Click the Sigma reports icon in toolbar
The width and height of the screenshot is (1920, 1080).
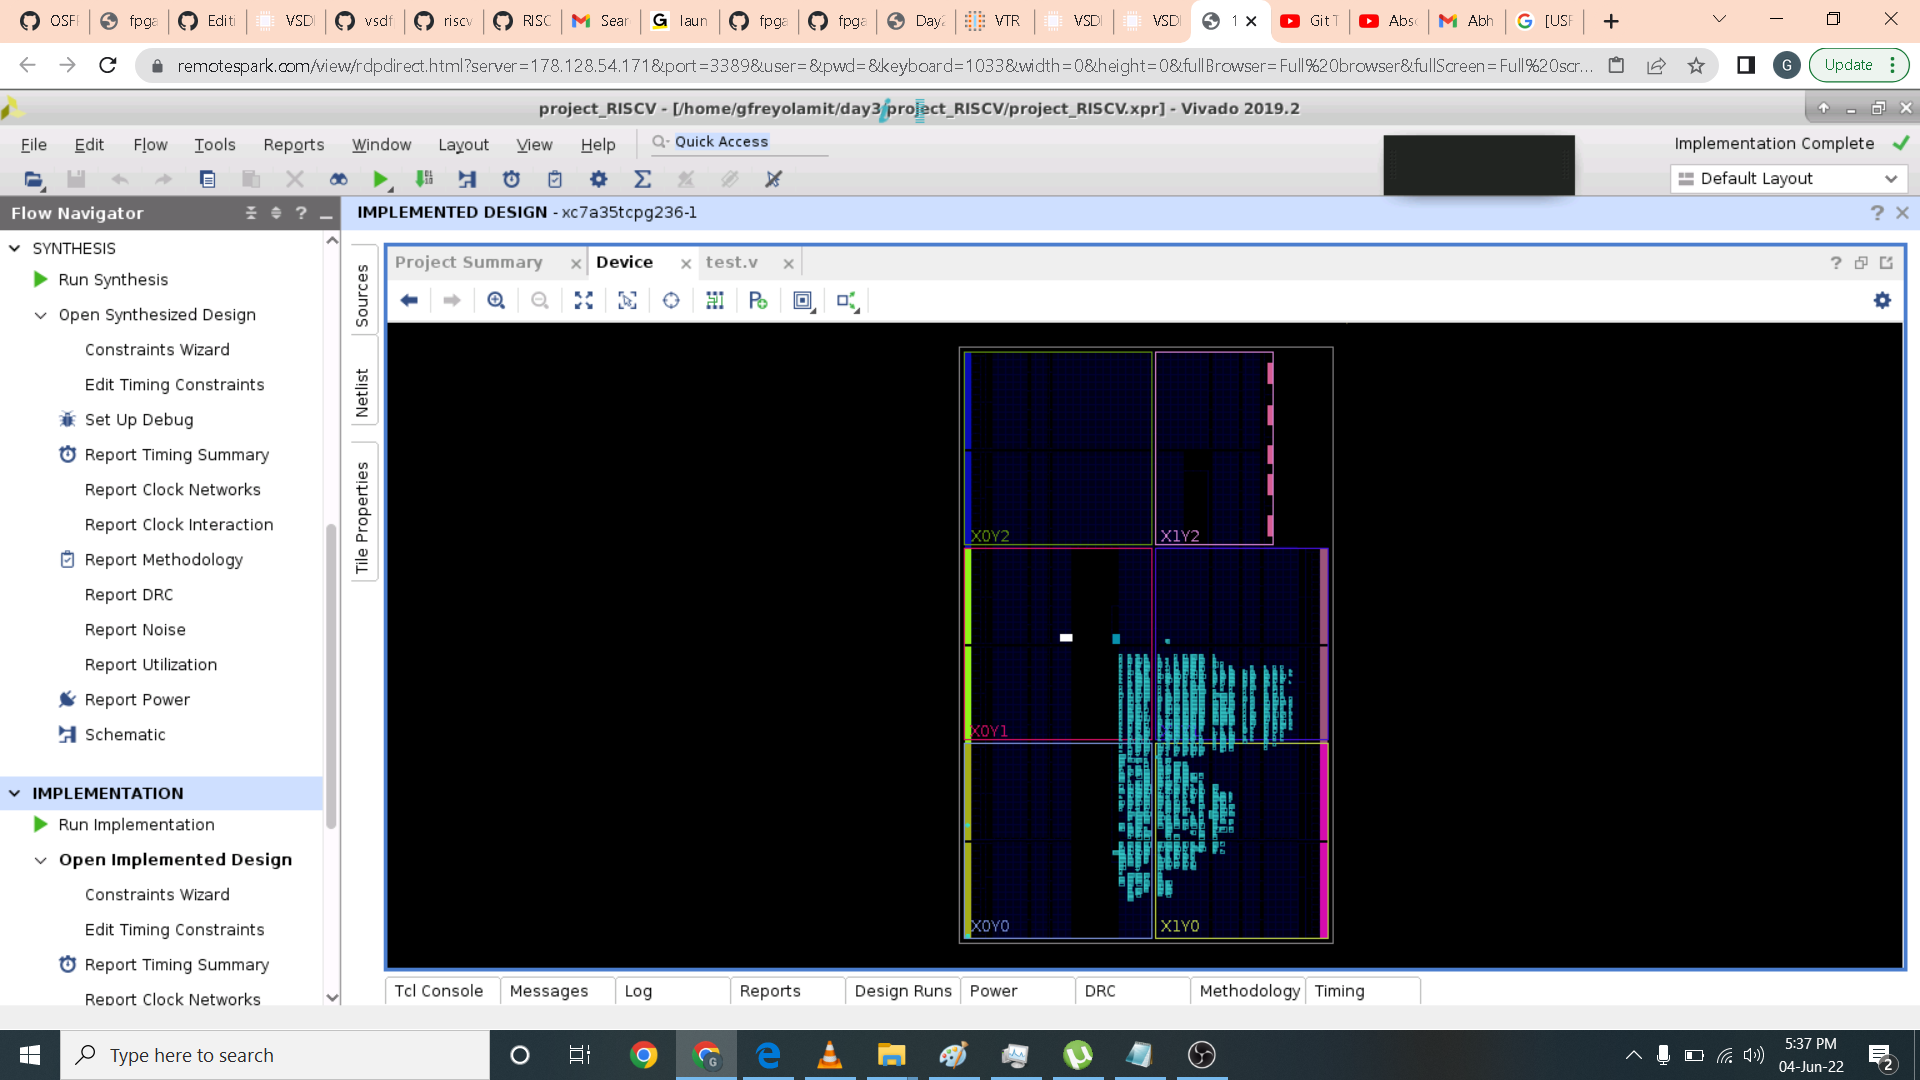(642, 179)
